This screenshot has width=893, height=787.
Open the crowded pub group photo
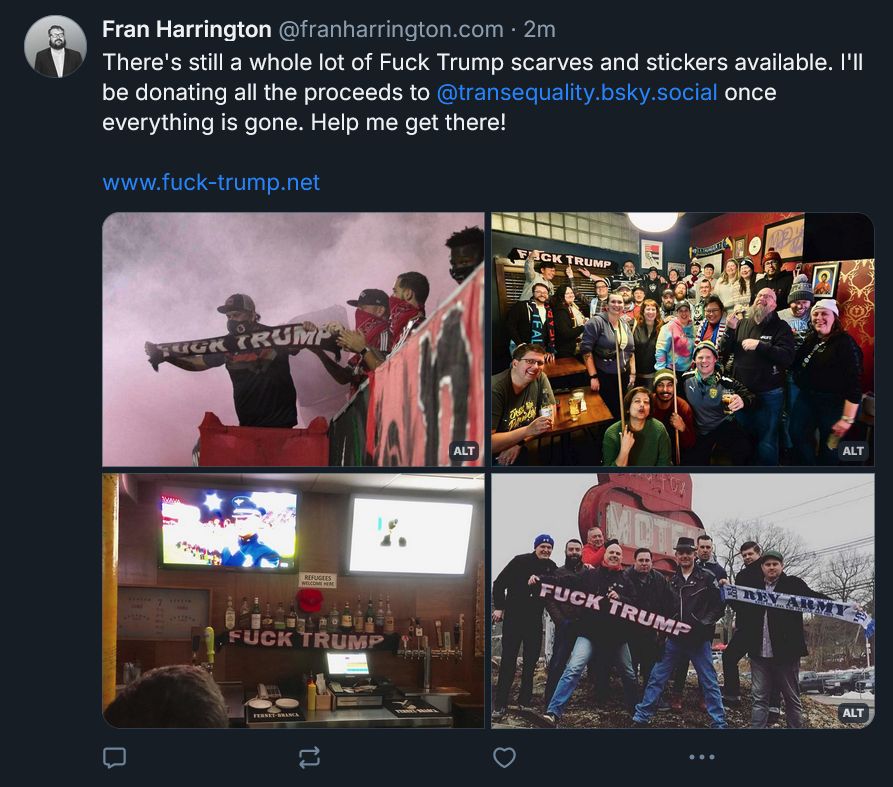683,339
